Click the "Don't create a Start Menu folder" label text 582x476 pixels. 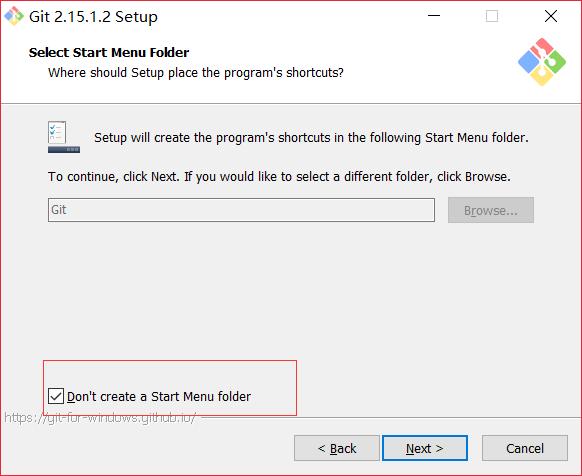click(159, 397)
